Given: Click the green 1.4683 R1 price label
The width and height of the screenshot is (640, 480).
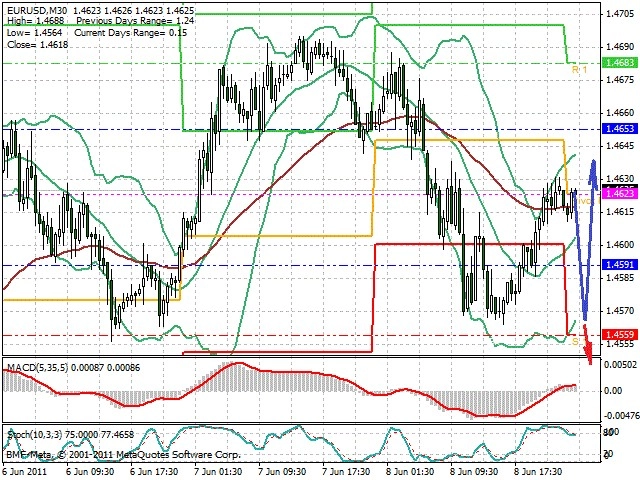Looking at the screenshot, I should 620,63.
